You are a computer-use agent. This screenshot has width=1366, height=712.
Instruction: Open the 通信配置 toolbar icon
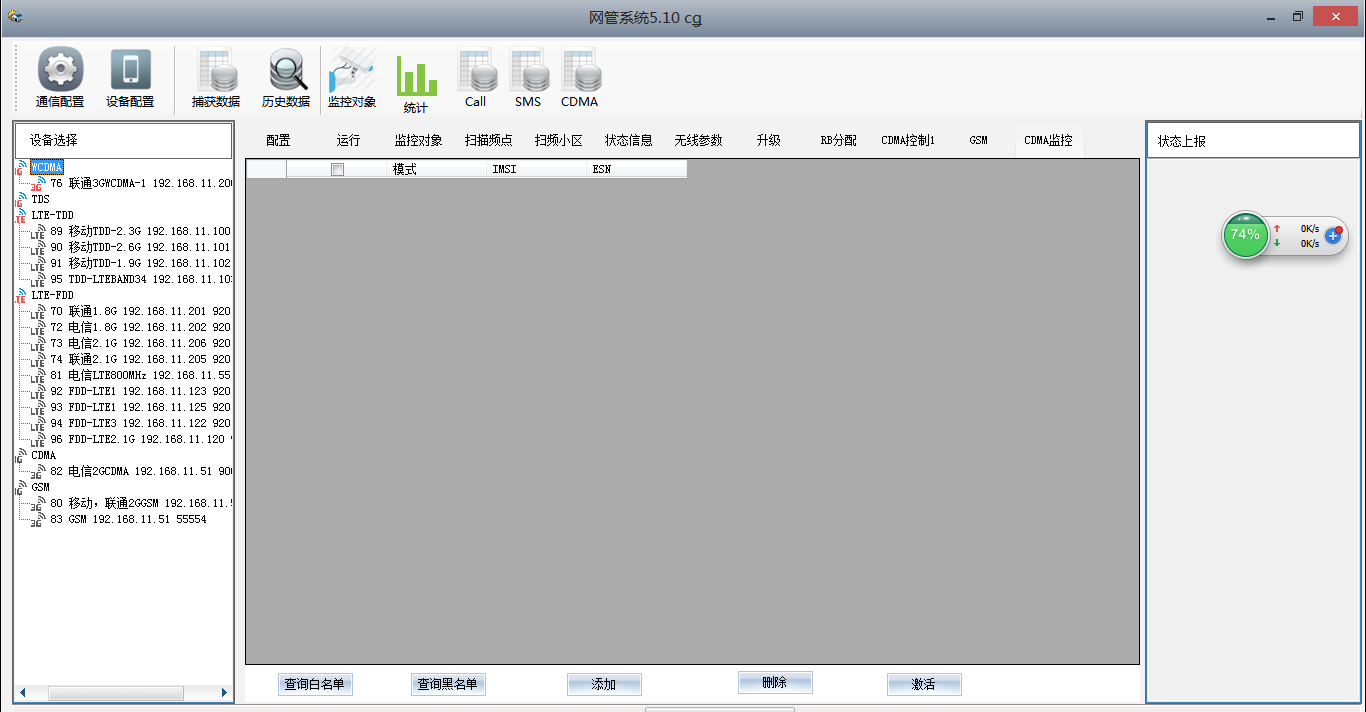click(x=59, y=77)
